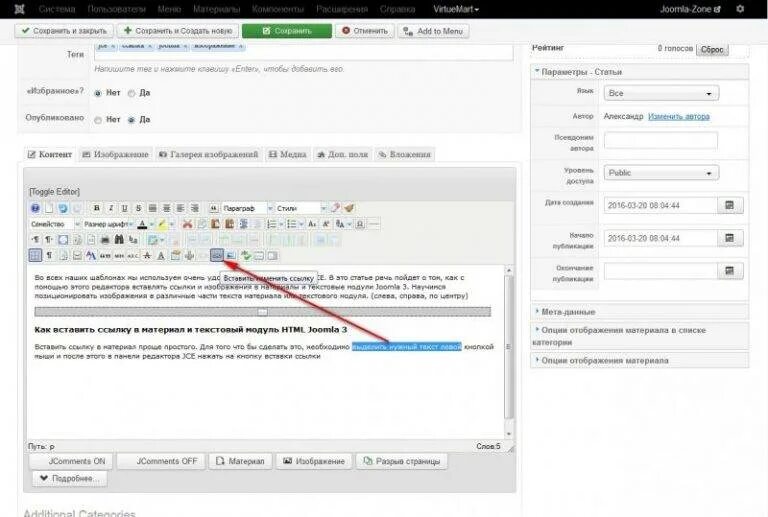Apply bold formatting with B icon
The height and width of the screenshot is (517, 768).
point(97,208)
